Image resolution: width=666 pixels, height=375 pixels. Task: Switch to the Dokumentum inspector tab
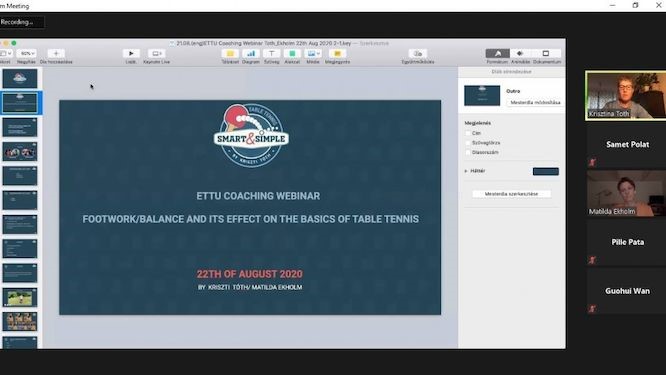point(546,54)
